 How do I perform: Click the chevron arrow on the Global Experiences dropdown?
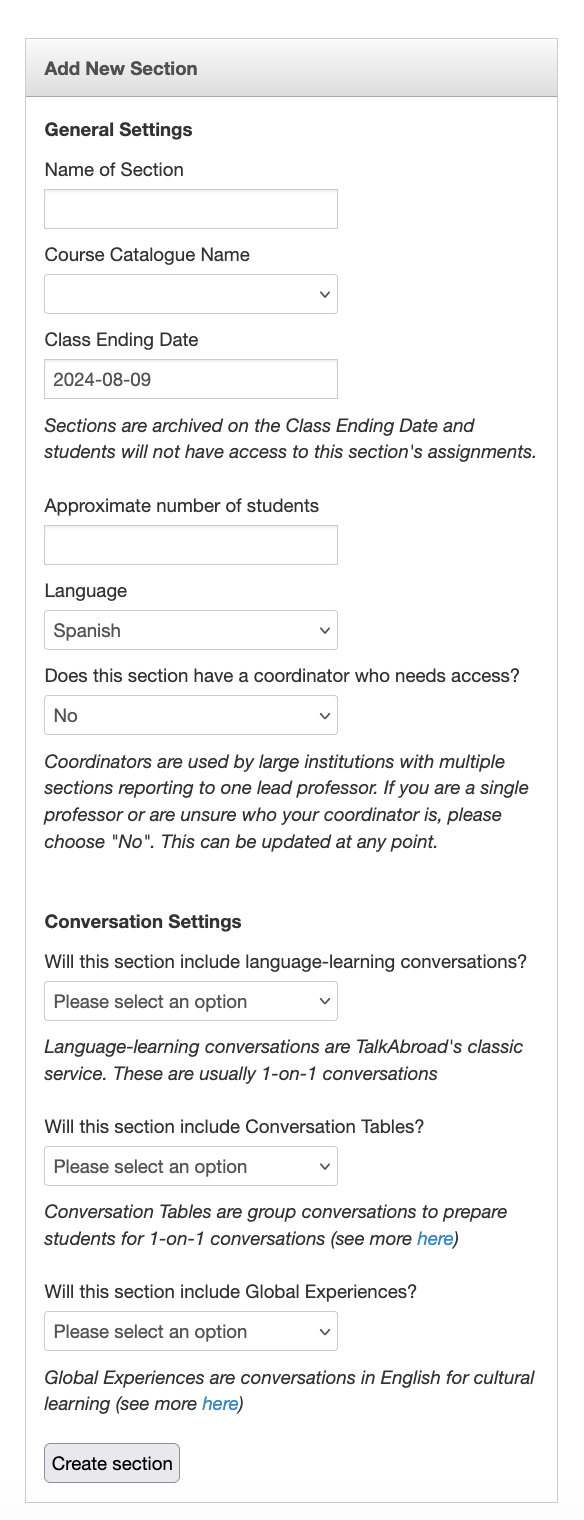pos(323,1331)
